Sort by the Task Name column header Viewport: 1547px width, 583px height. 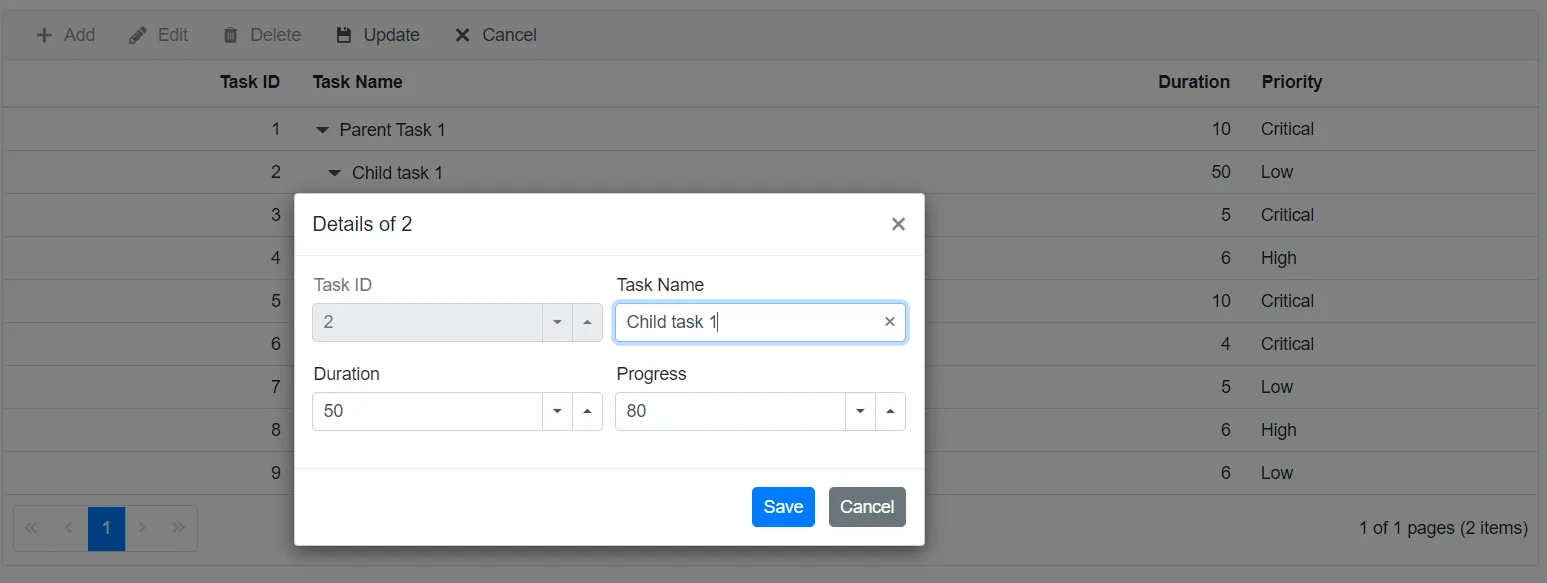[x=357, y=82]
